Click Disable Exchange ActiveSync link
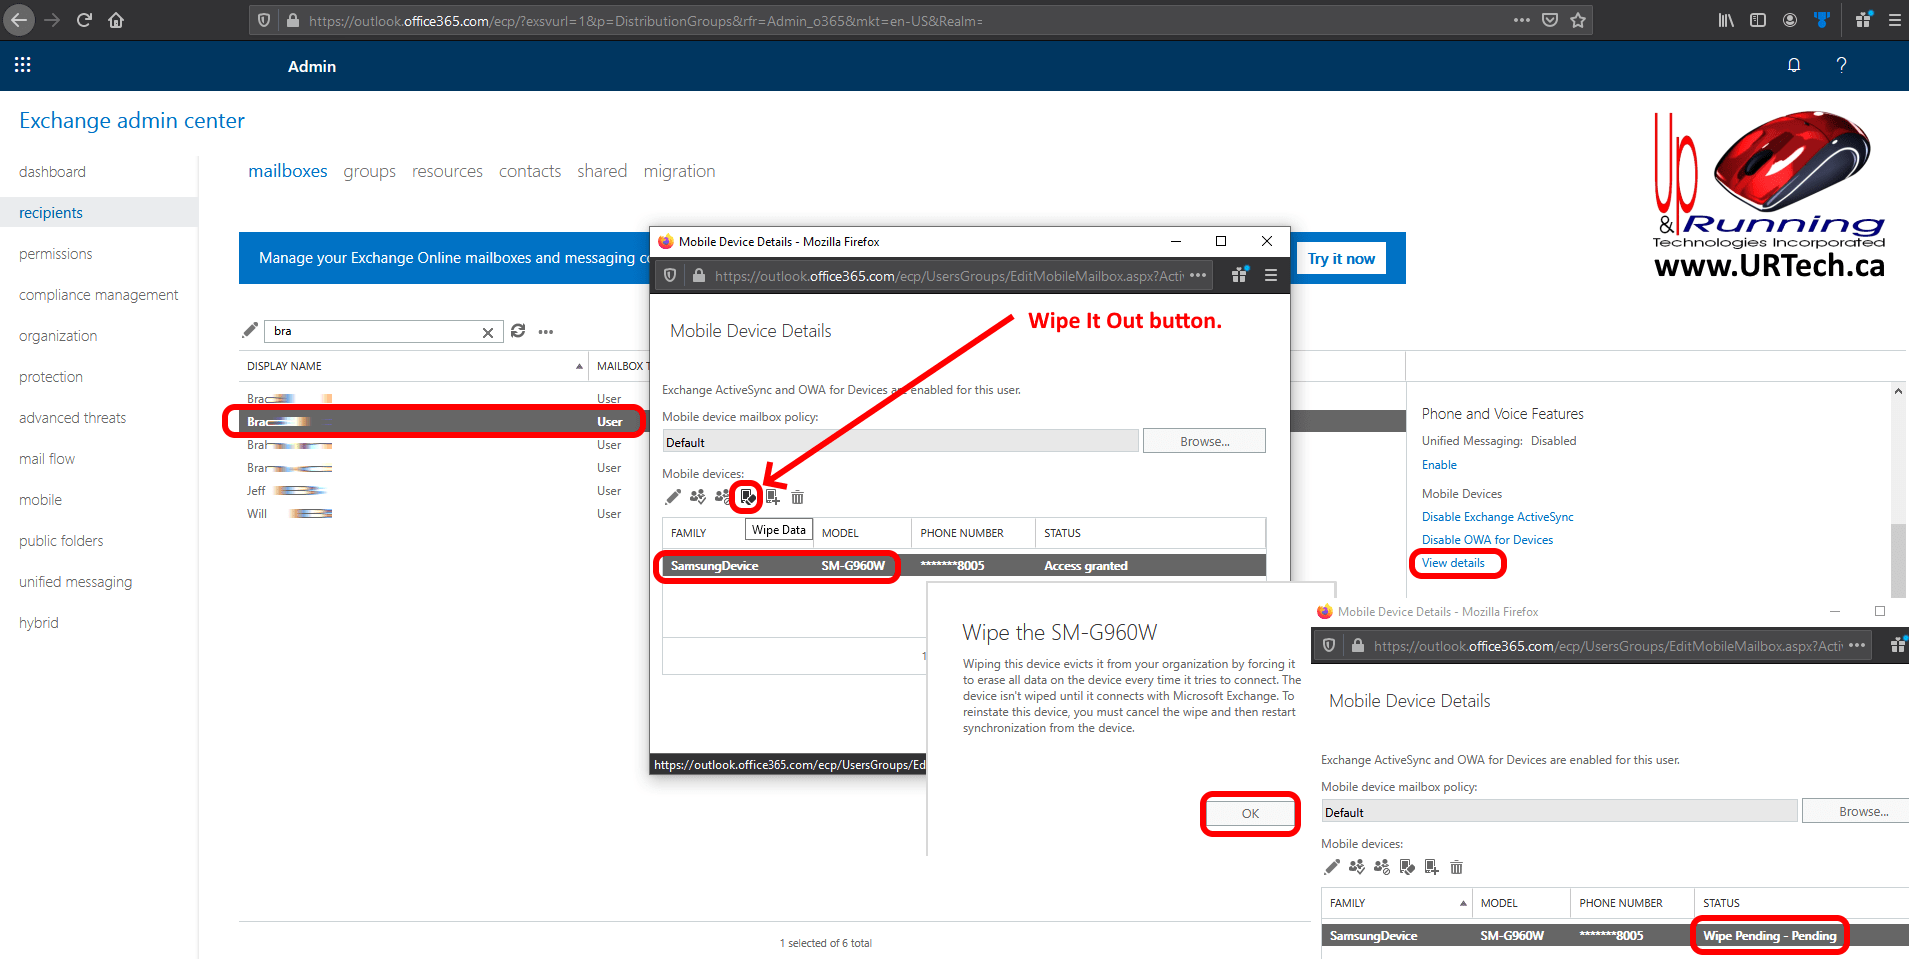Screen dimensions: 1909x959 point(1497,517)
